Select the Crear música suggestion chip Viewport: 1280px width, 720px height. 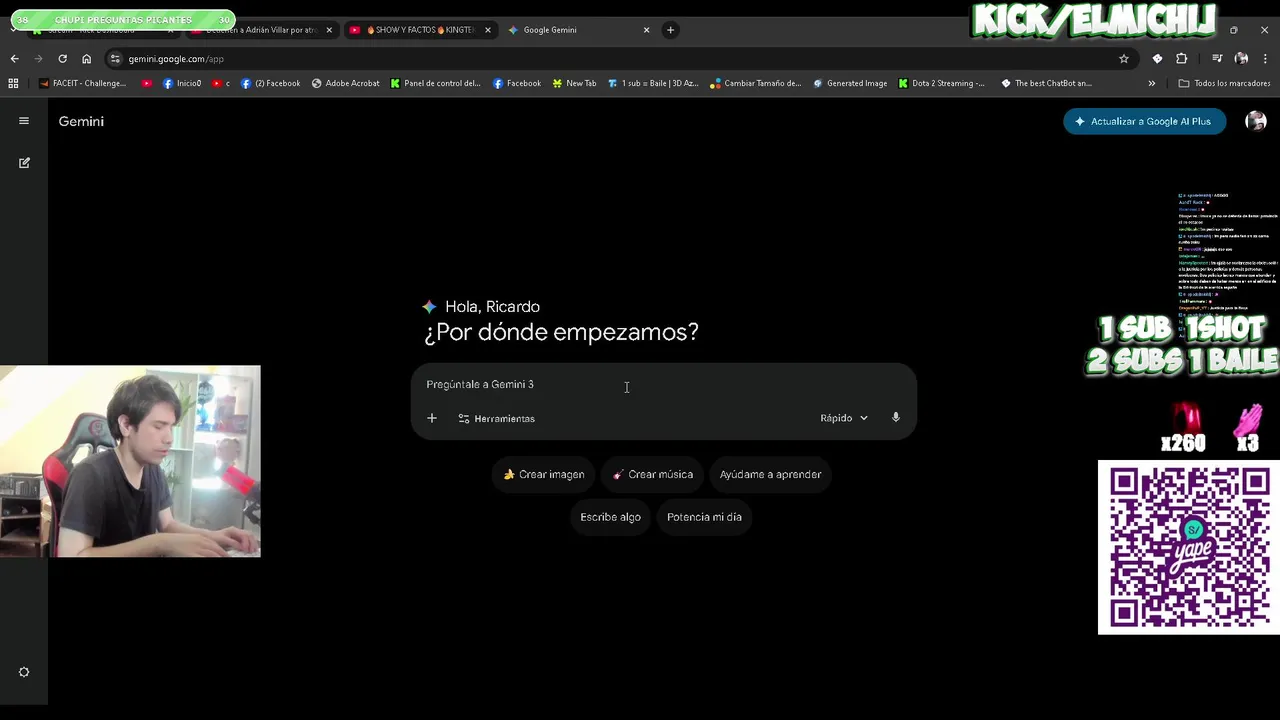click(x=653, y=474)
